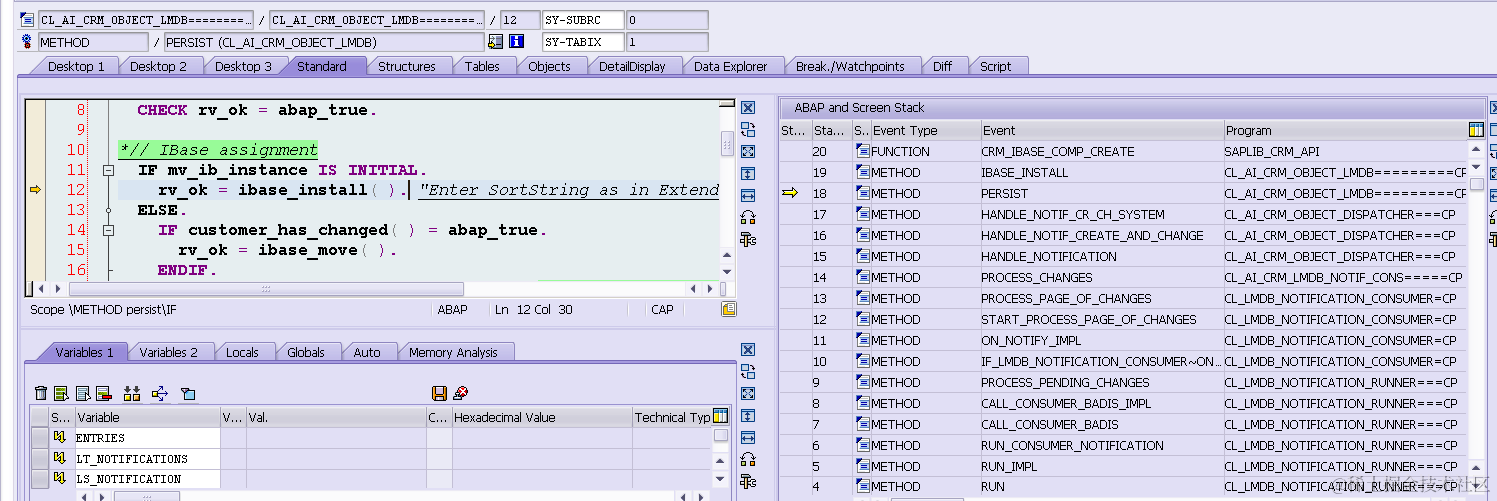Click the variables table scroll-down arrow

[x=720, y=480]
